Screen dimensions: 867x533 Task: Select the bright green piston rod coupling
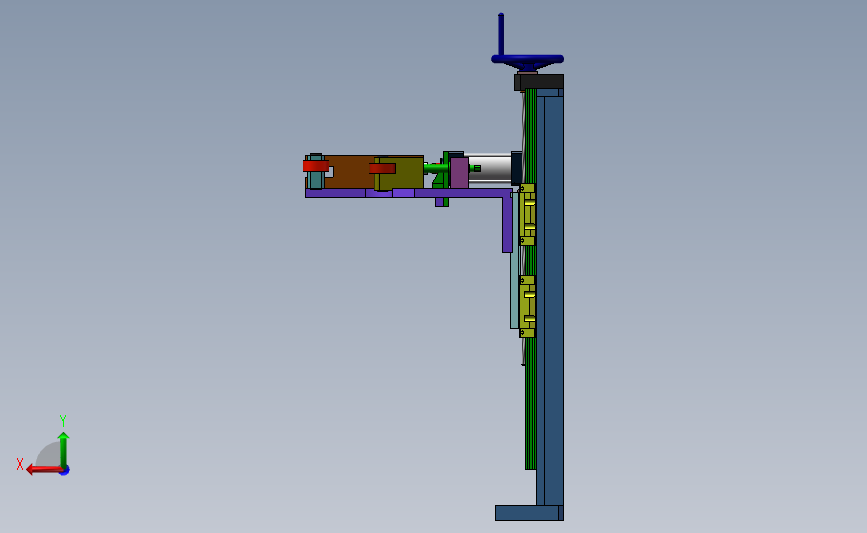pyautogui.click(x=436, y=168)
